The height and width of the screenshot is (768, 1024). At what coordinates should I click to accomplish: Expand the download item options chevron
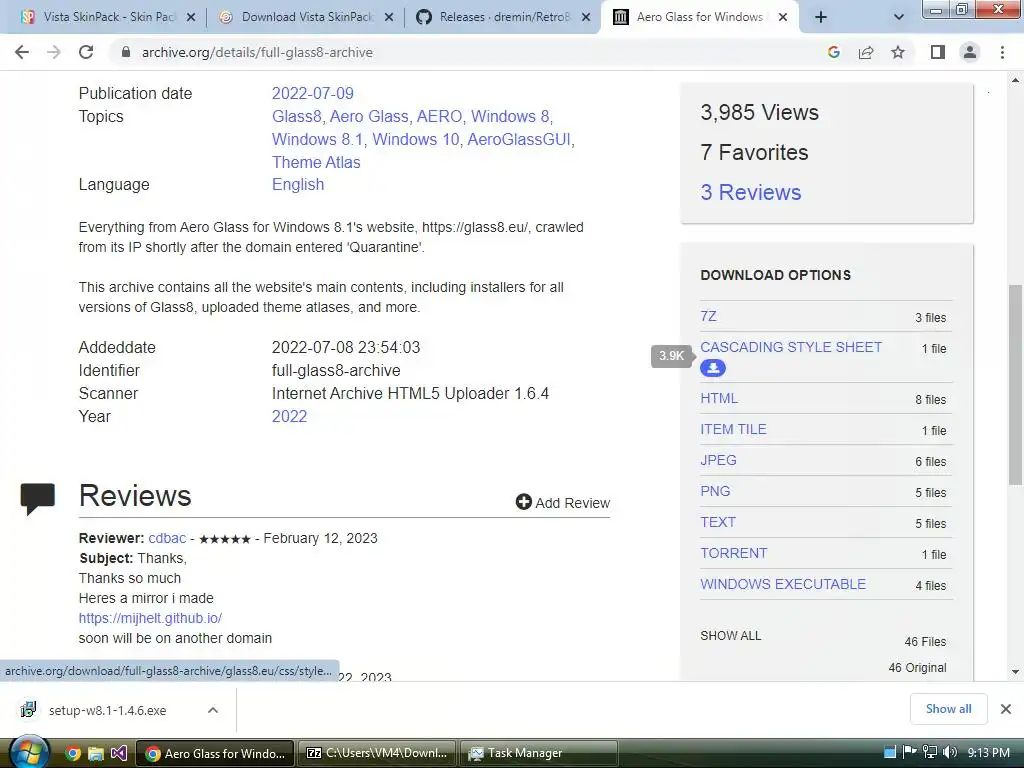coord(213,710)
